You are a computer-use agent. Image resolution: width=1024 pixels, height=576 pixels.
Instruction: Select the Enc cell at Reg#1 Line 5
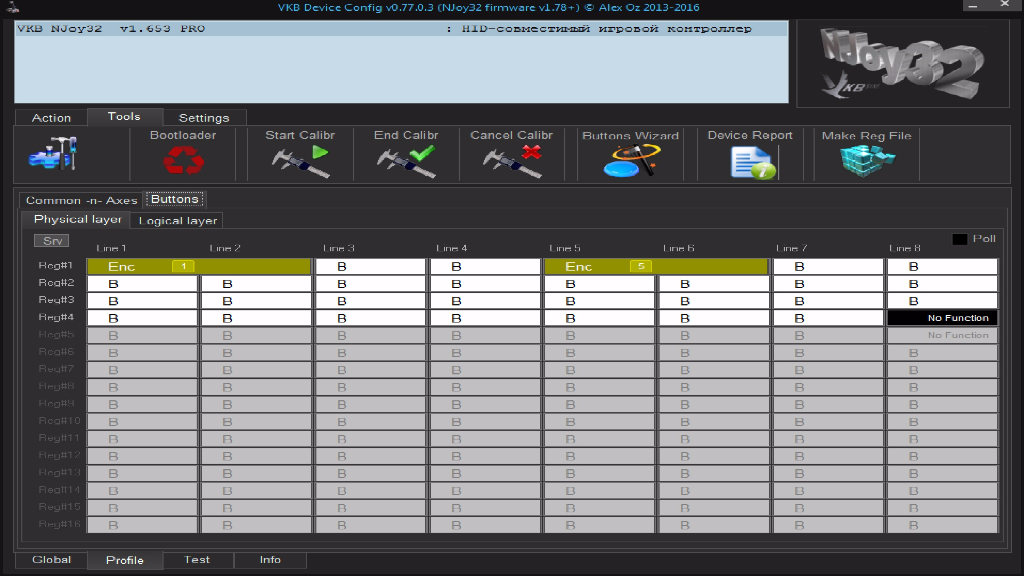tap(656, 266)
